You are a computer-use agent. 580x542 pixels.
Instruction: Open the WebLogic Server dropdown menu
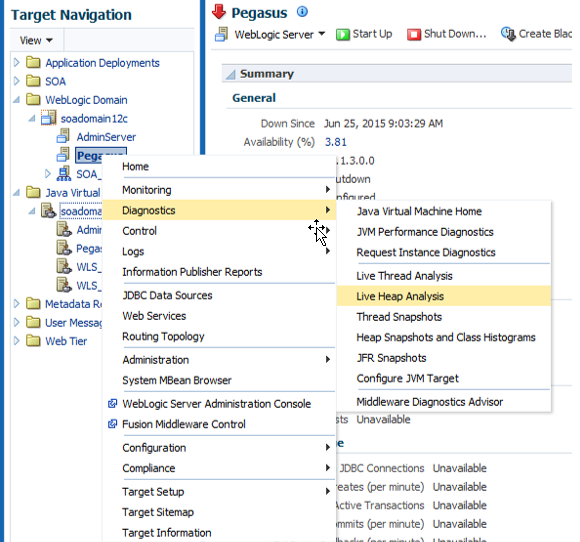(x=279, y=34)
